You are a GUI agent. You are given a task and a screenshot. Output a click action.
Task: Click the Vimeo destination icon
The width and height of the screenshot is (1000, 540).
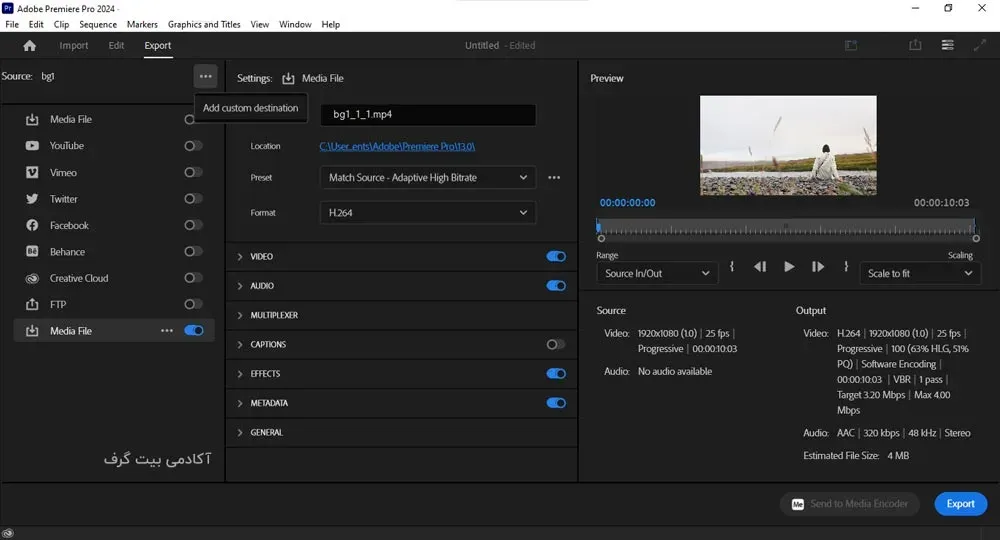[x=32, y=172]
